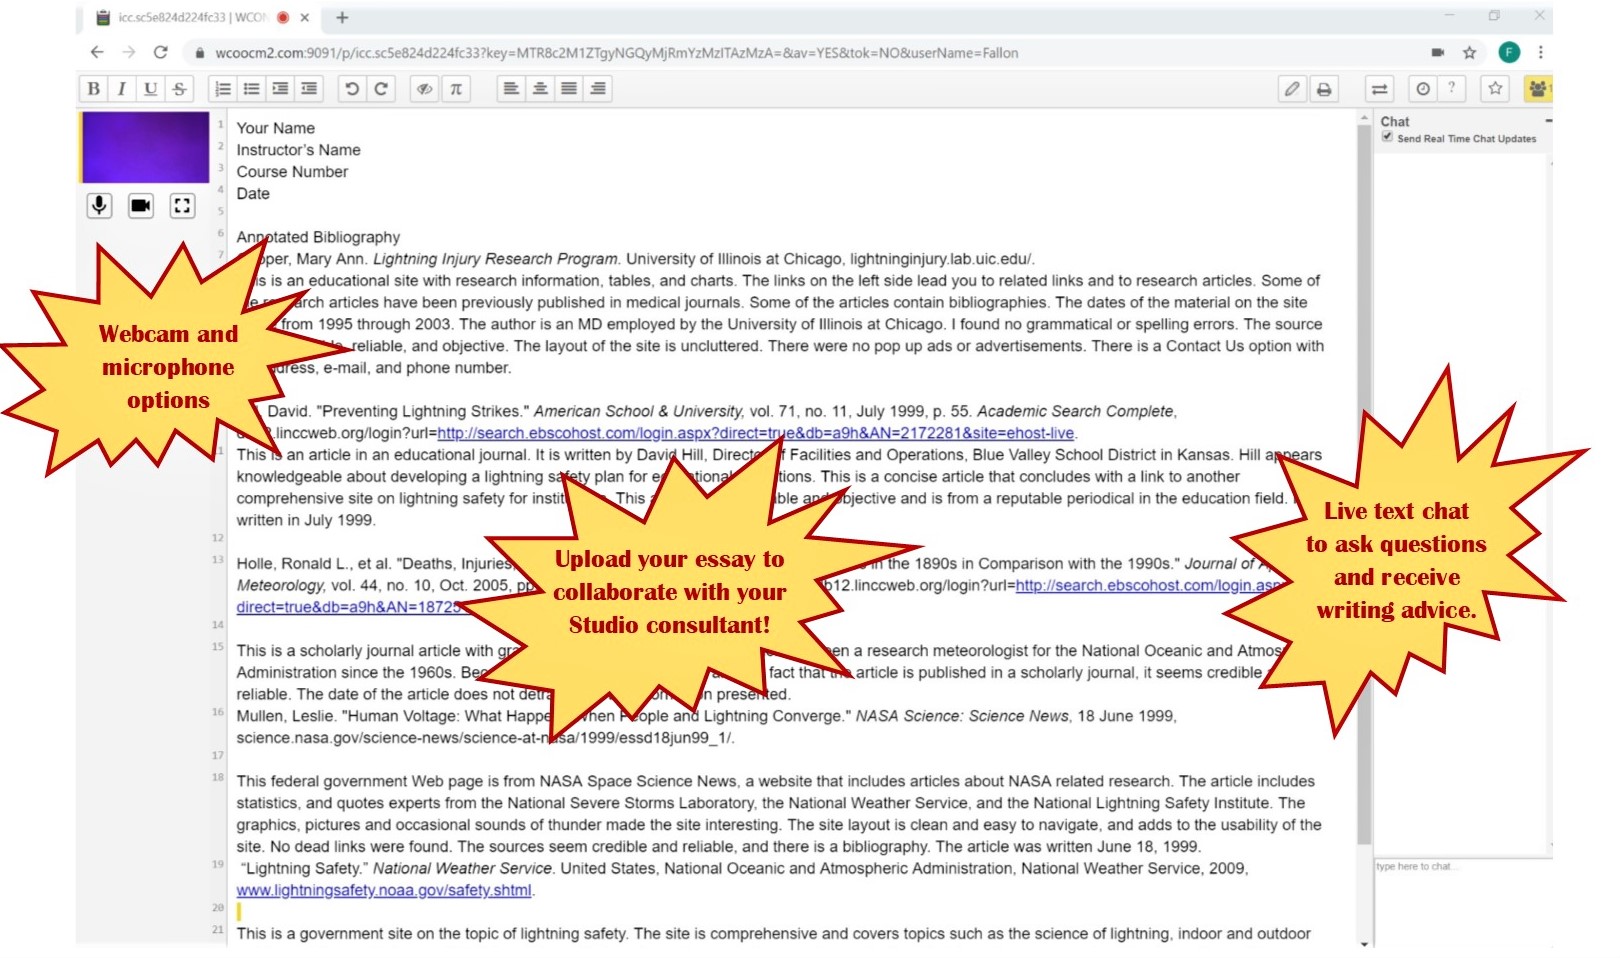Click the Chat panel header

pos(1395,121)
